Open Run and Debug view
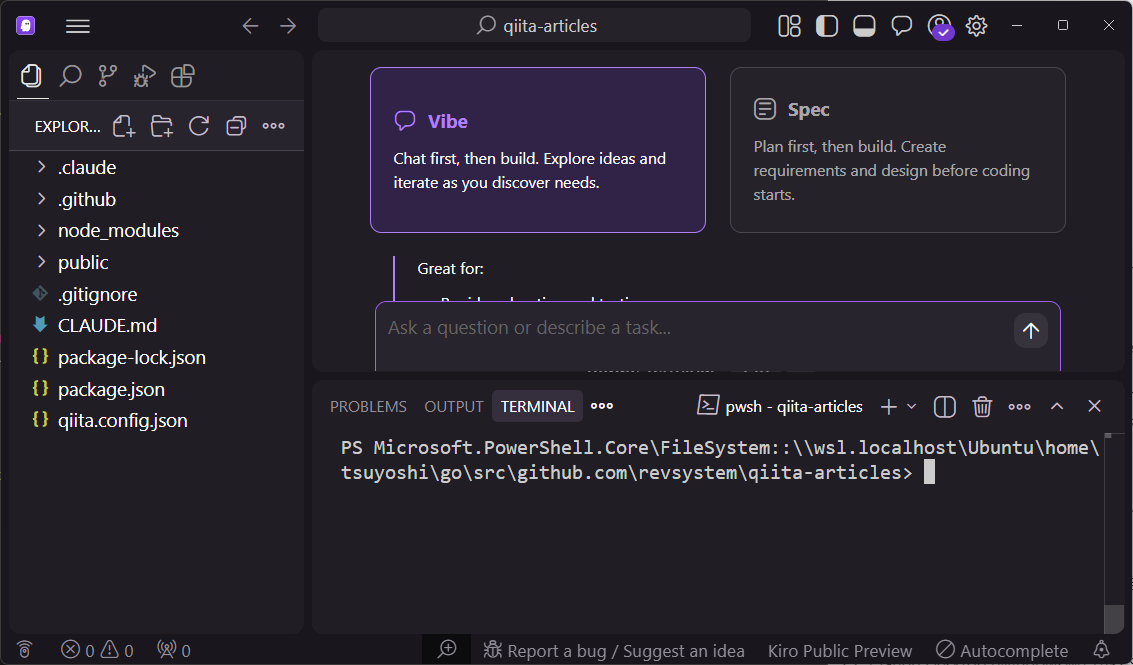Image resolution: width=1133 pixels, height=665 pixels. (x=145, y=76)
